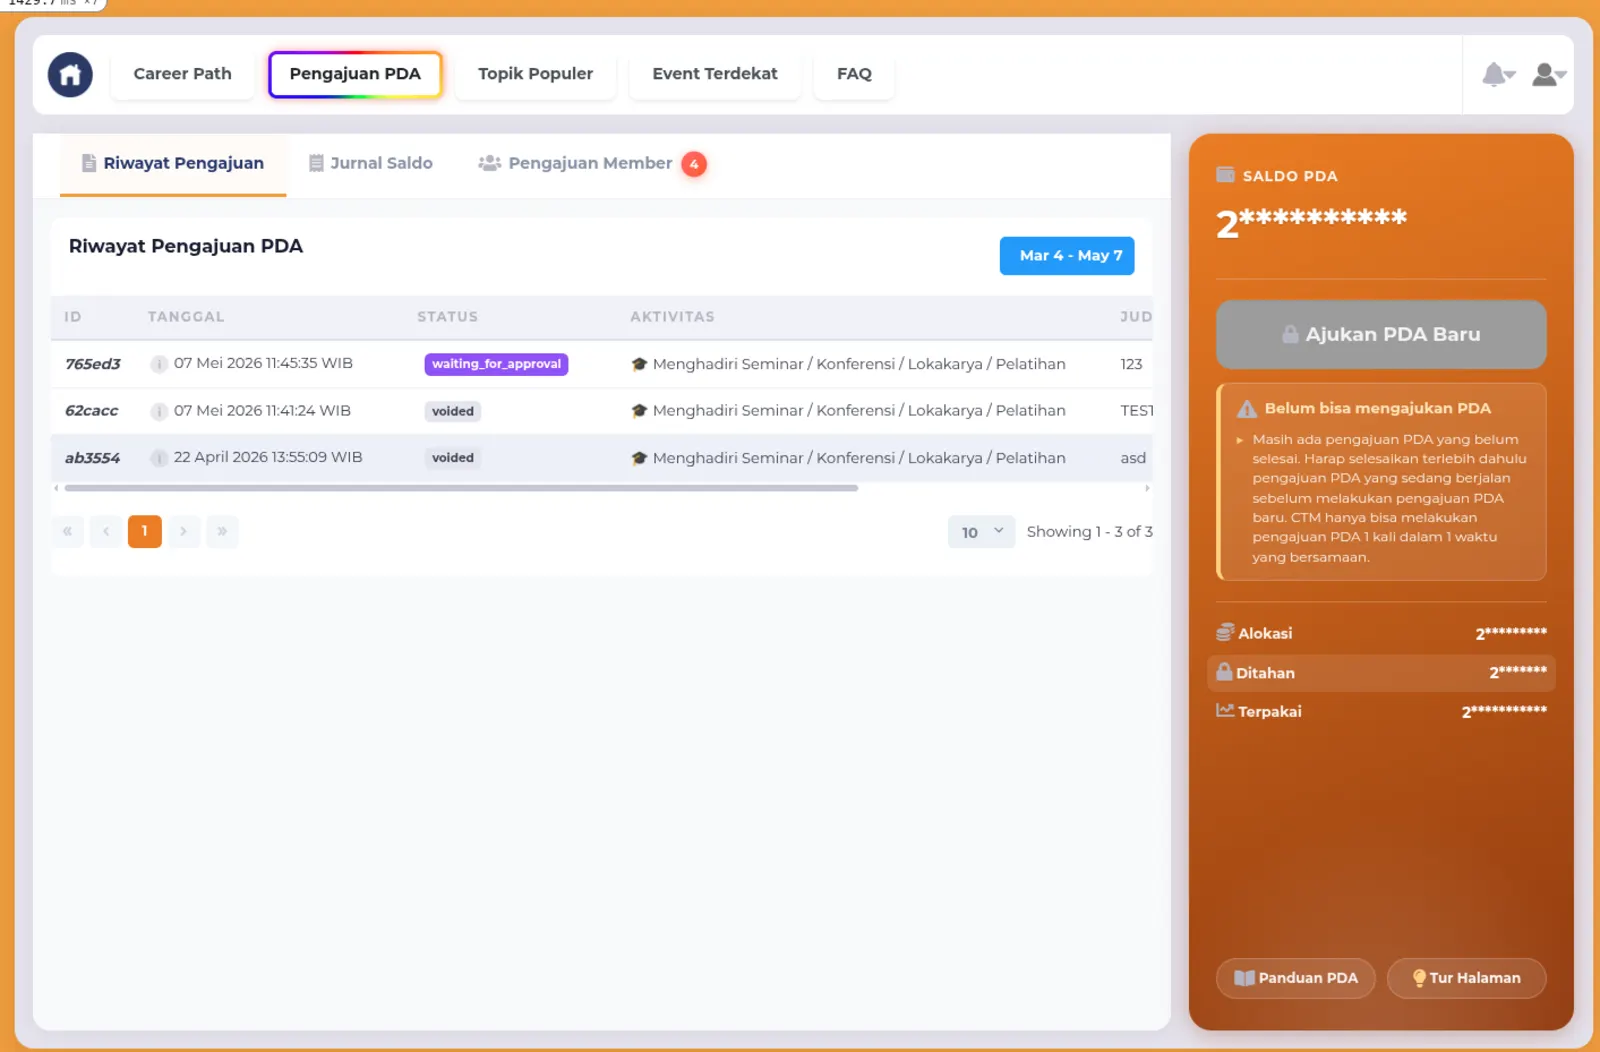Click date 22 April 2026 13:55:09 WIB
The height and width of the screenshot is (1052, 1600).
(268, 457)
